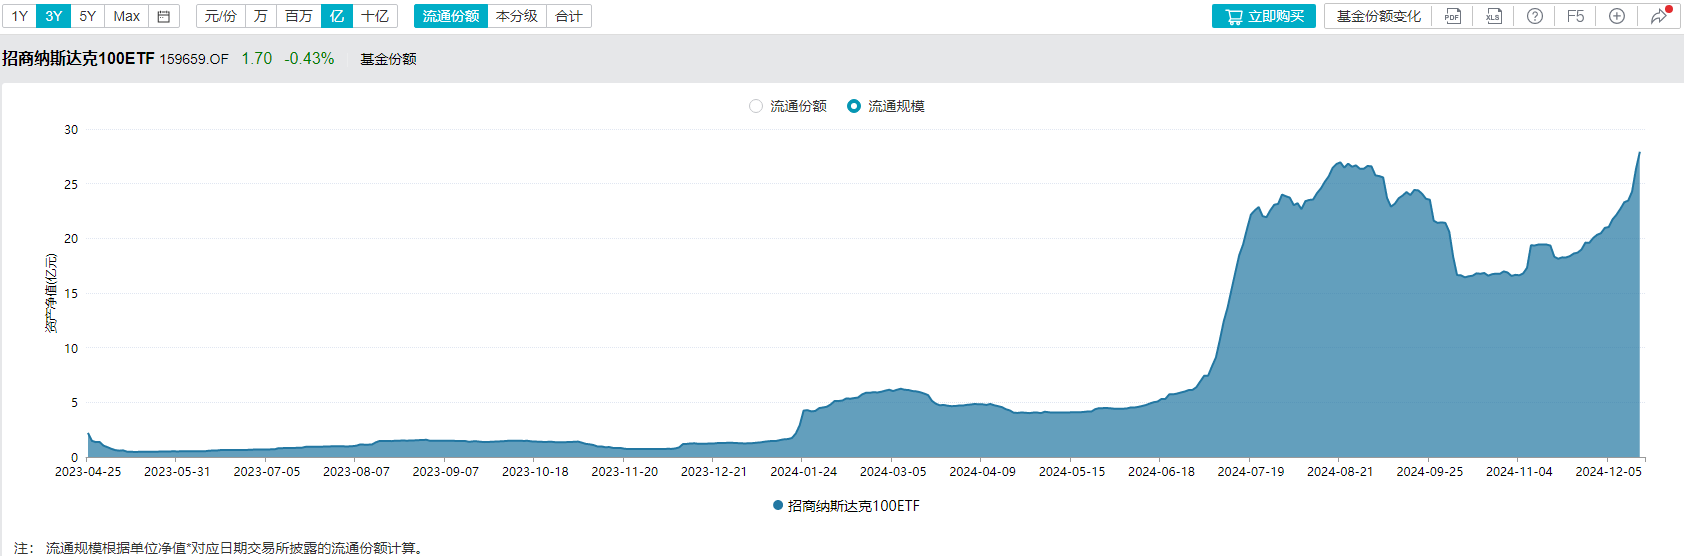Open the help question mark icon
1684x556 pixels.
coord(1535,16)
